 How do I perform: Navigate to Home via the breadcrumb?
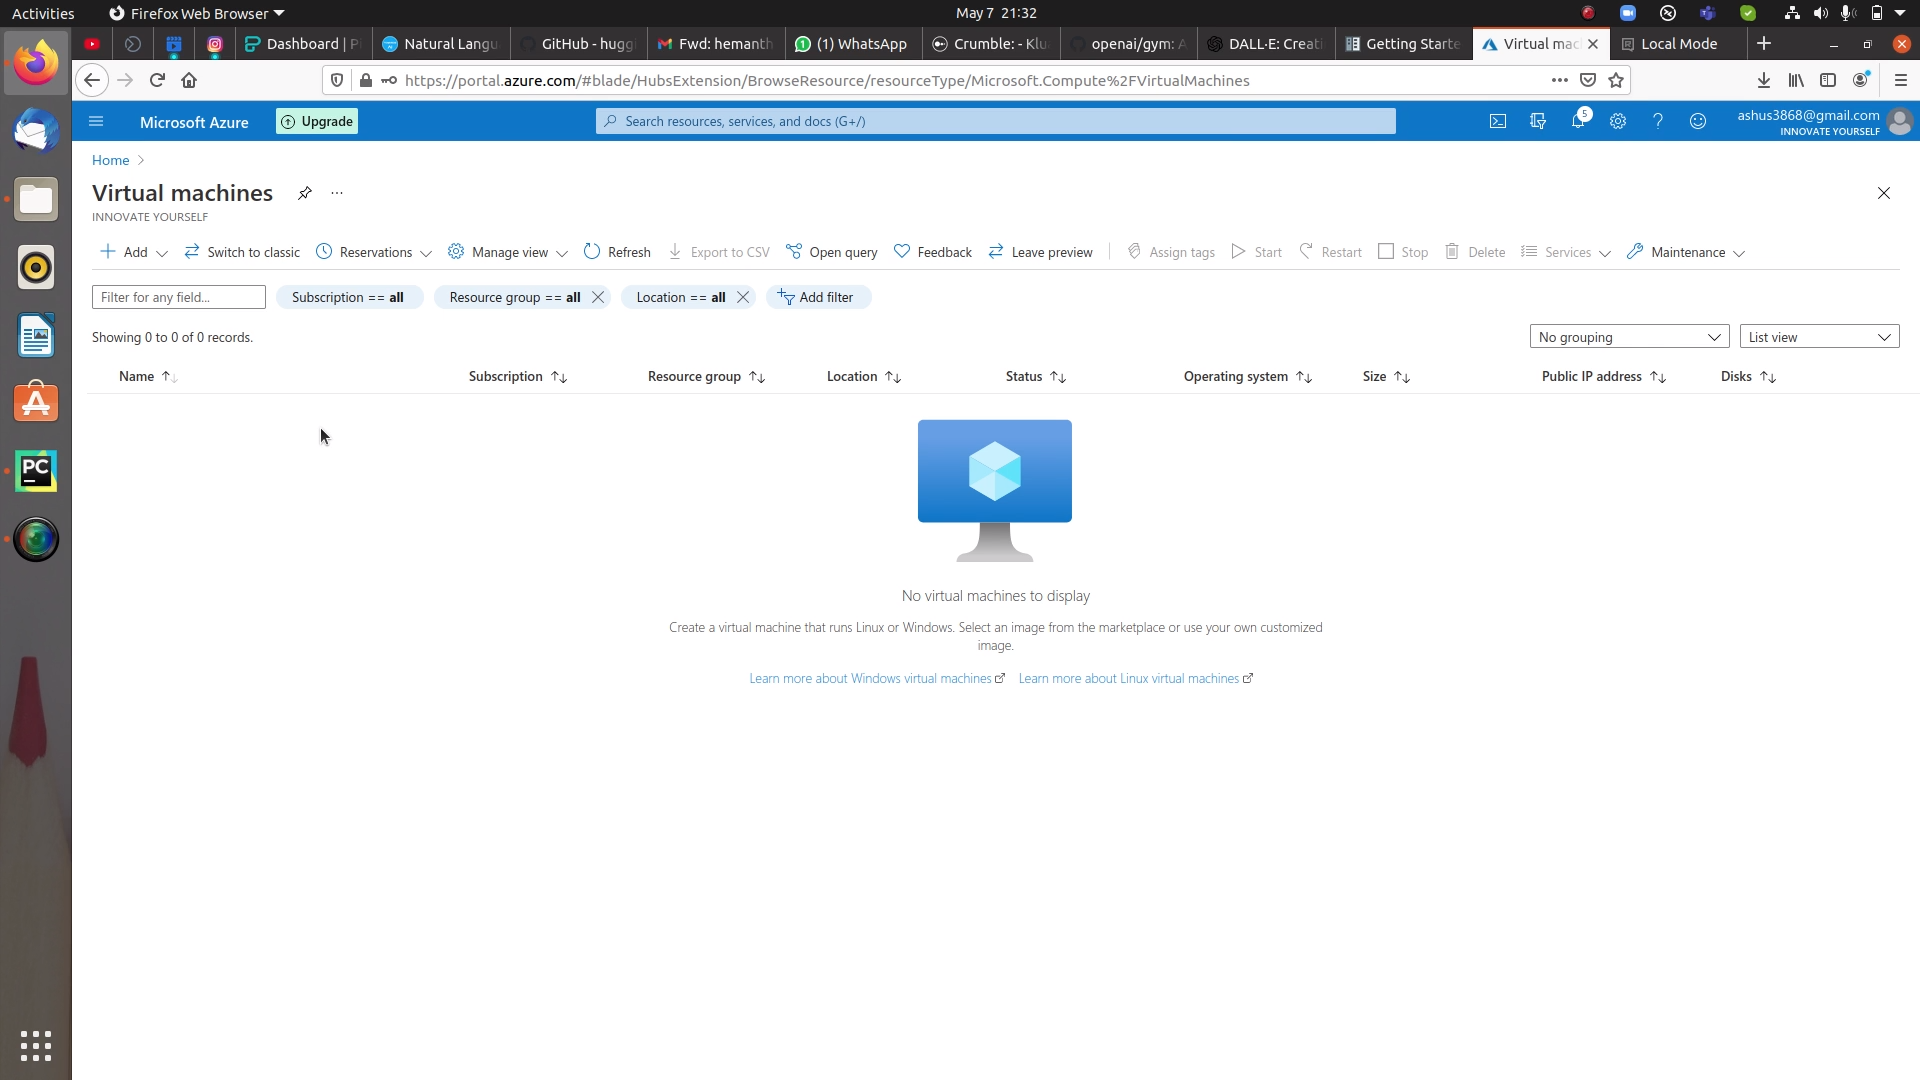click(x=109, y=160)
